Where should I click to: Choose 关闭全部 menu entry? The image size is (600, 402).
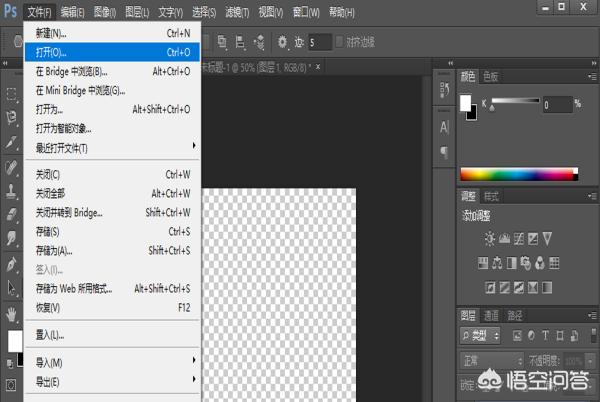coord(112,194)
